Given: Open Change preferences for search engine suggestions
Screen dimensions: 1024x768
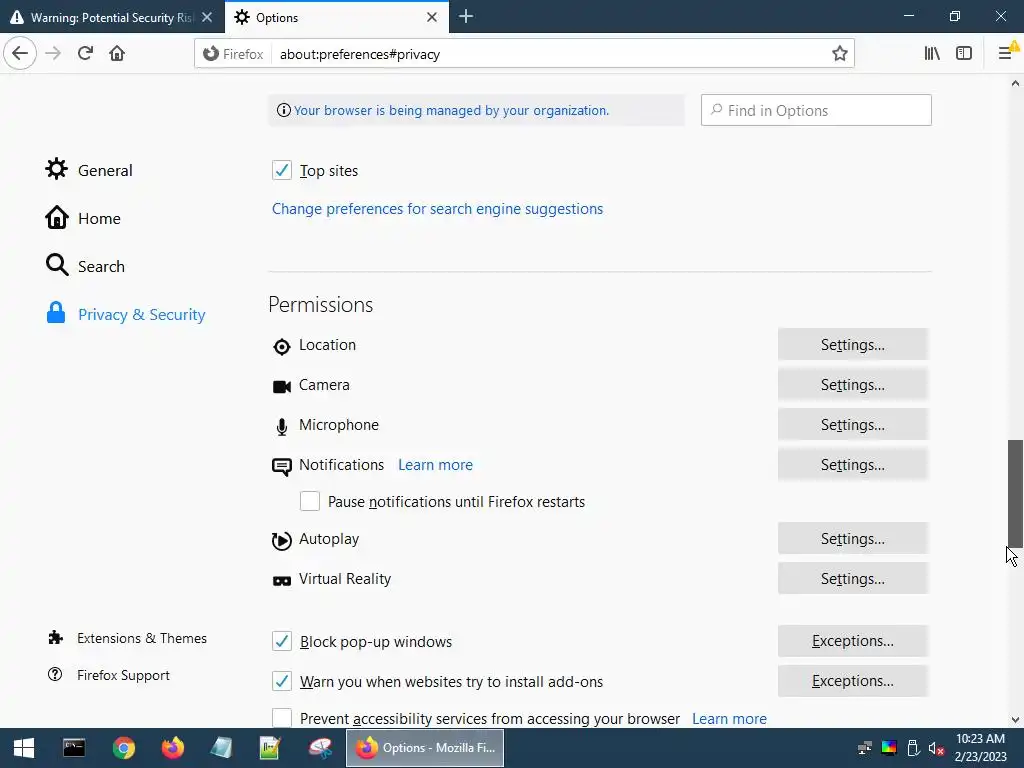Looking at the screenshot, I should pos(437,208).
